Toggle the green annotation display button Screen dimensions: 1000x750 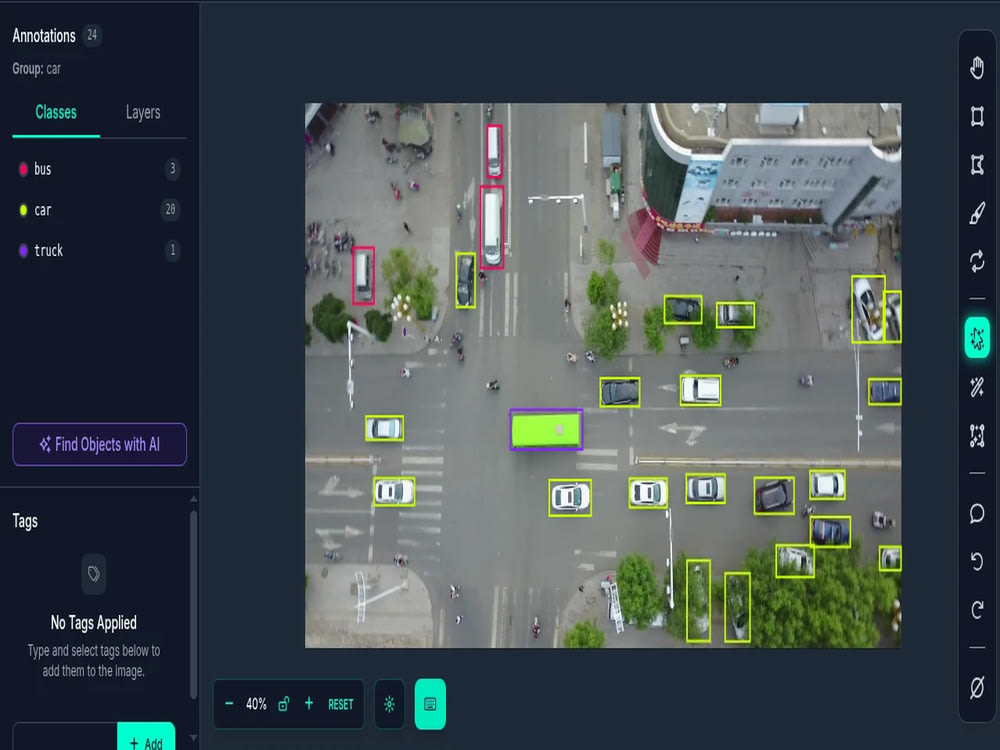pyautogui.click(x=430, y=704)
